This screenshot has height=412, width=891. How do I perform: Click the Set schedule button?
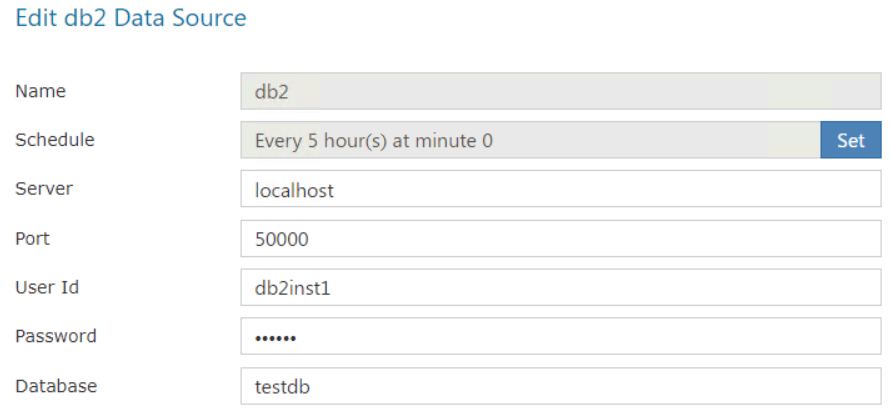[x=851, y=140]
